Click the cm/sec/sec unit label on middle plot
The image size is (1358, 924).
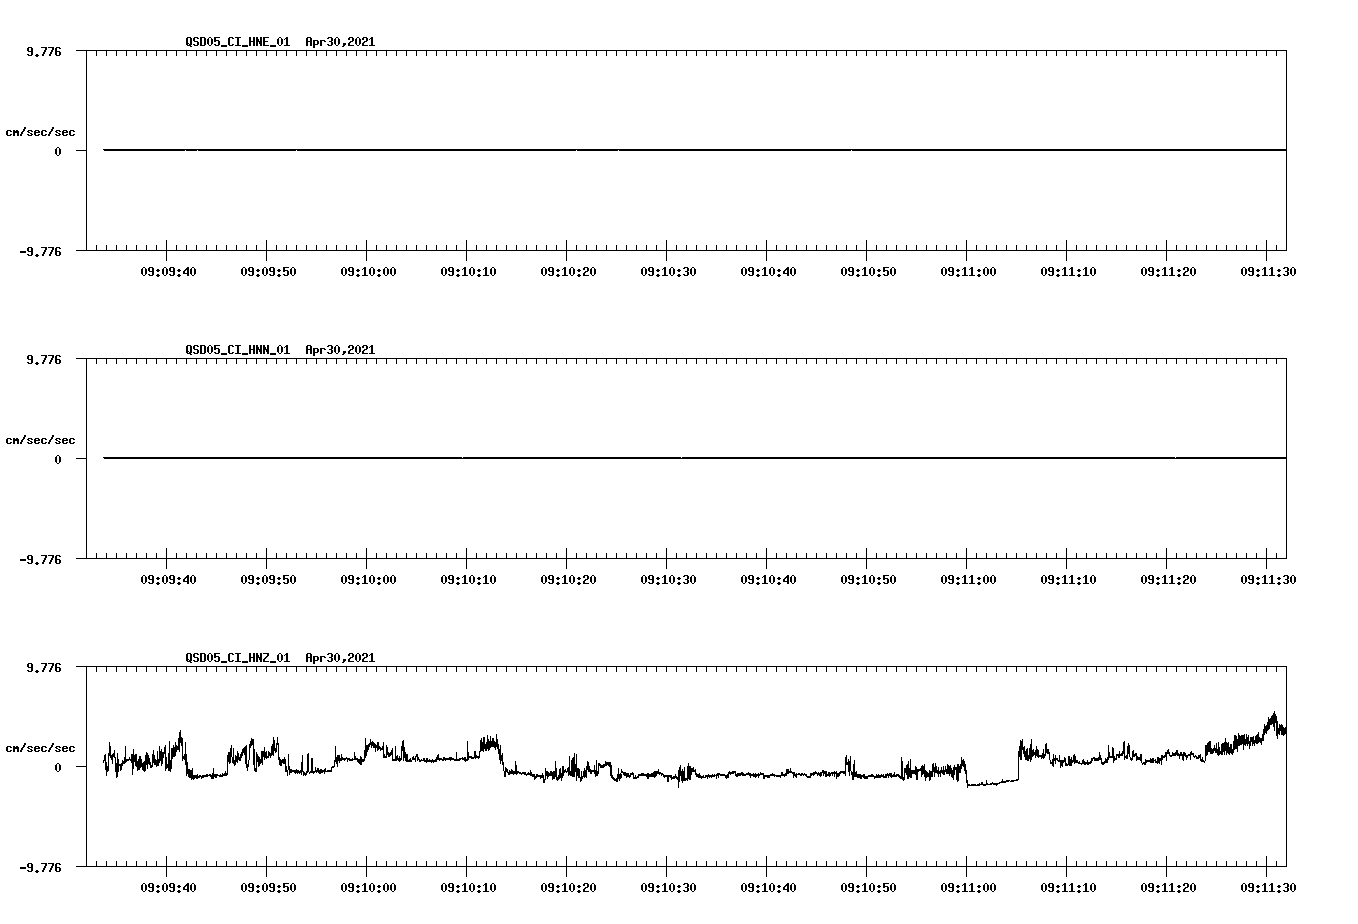(41, 439)
